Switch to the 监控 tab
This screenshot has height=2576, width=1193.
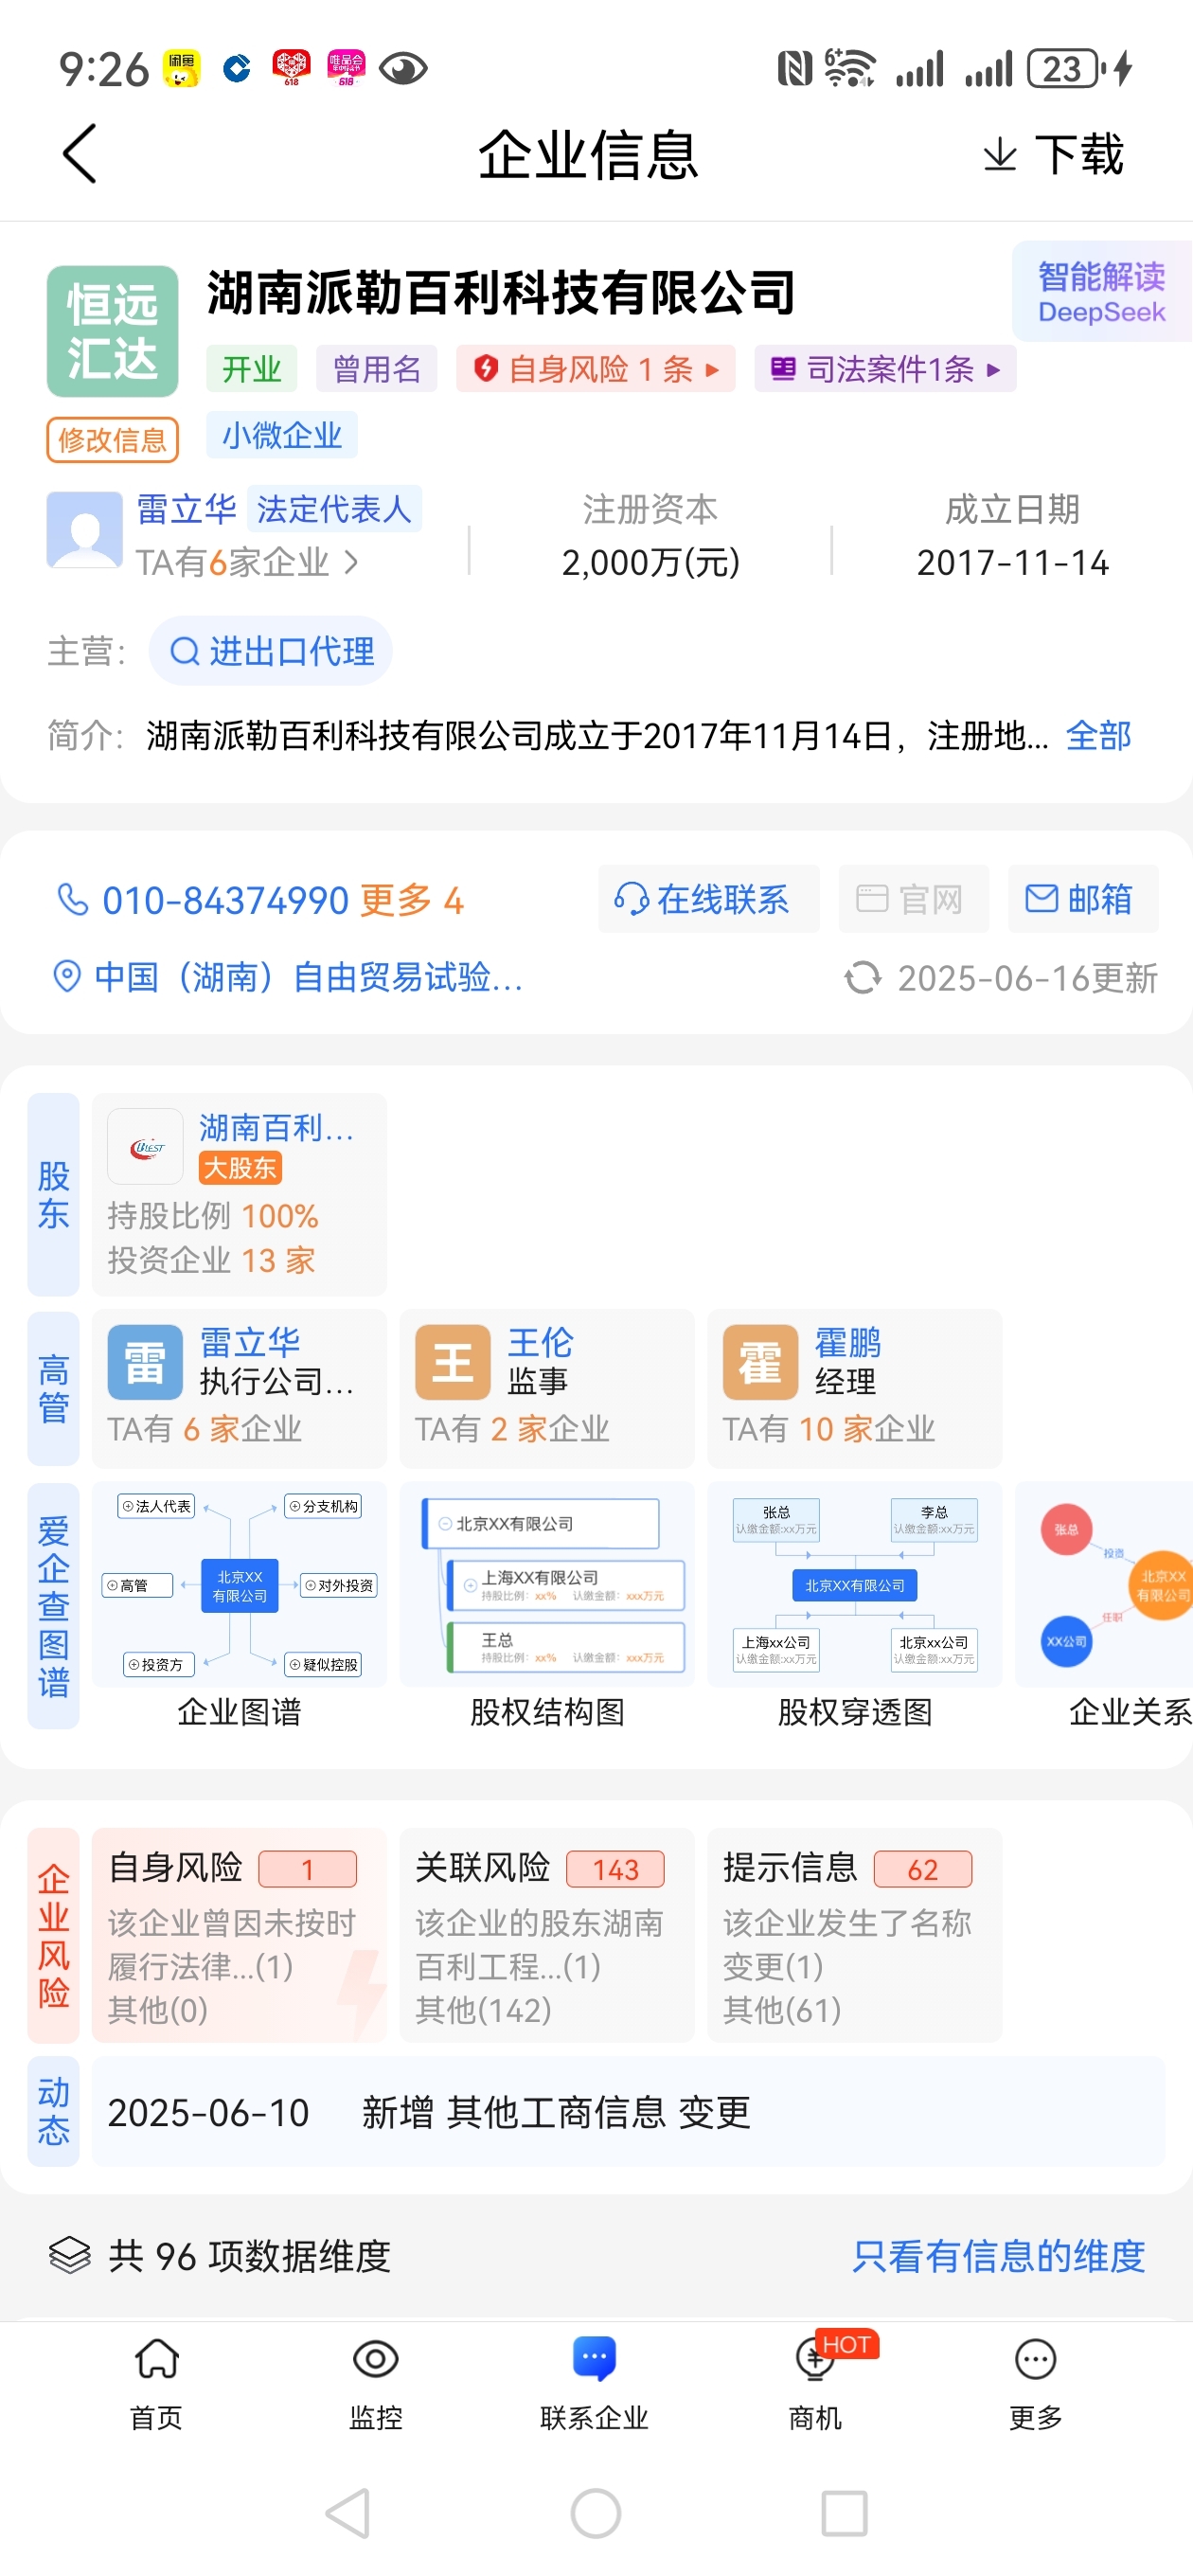[x=376, y=2384]
